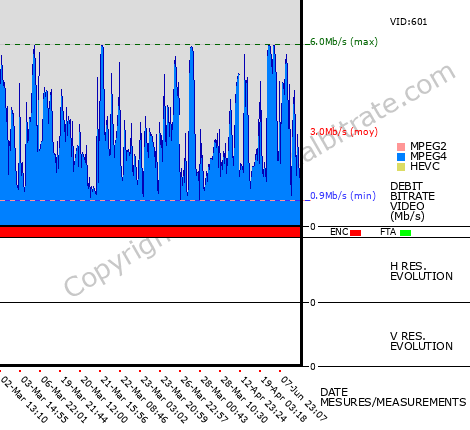Click the 02-Mar 13:10 date label
Viewport: 470px width, 430px height.
click(23, 400)
